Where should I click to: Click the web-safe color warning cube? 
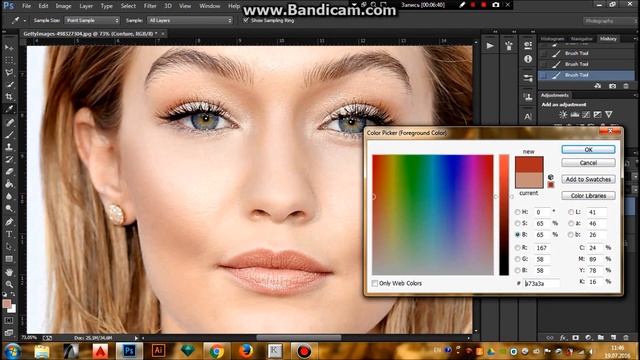551,177
